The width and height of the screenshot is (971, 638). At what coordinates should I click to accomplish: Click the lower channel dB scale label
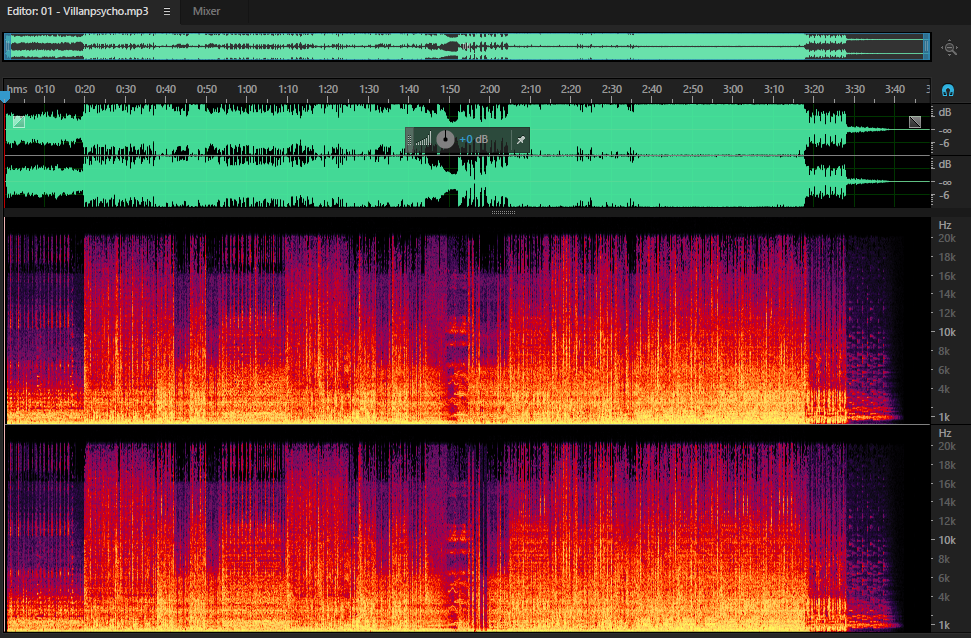pyautogui.click(x=944, y=164)
